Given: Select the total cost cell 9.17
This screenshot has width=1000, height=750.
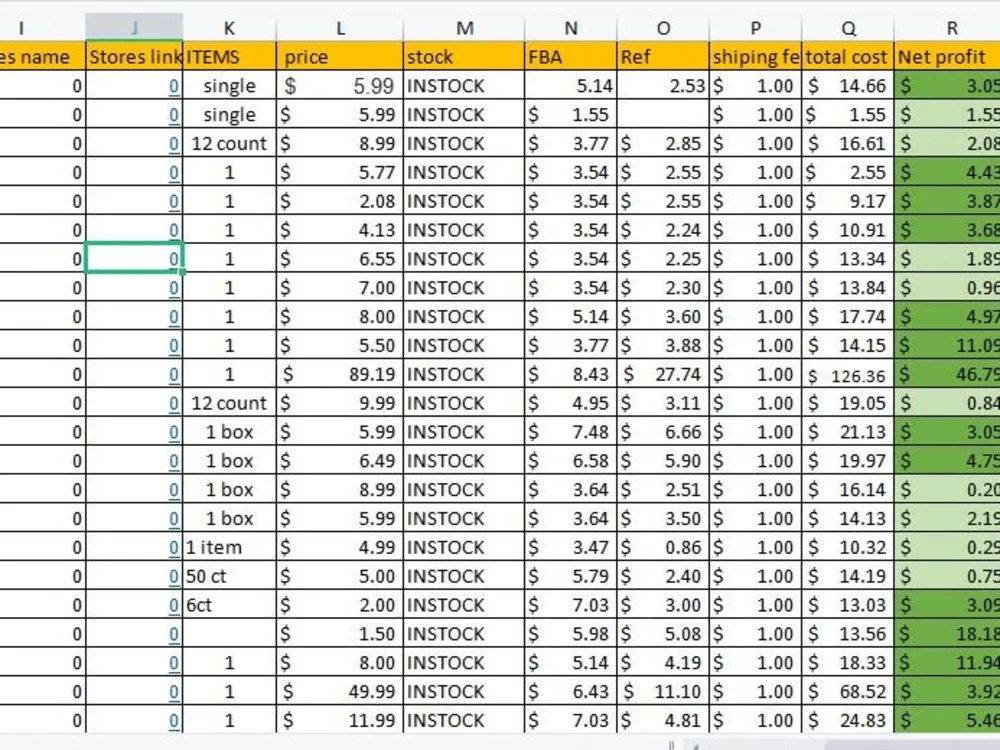Looking at the screenshot, I should coord(848,202).
